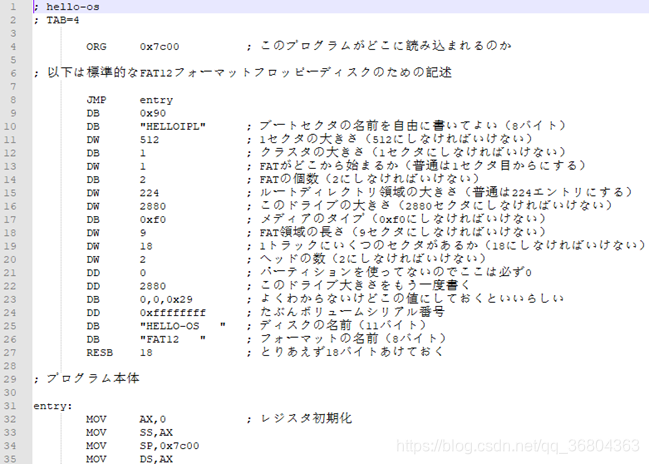
Task: Click the "FAT12" string on line 26
Action: click(173, 339)
